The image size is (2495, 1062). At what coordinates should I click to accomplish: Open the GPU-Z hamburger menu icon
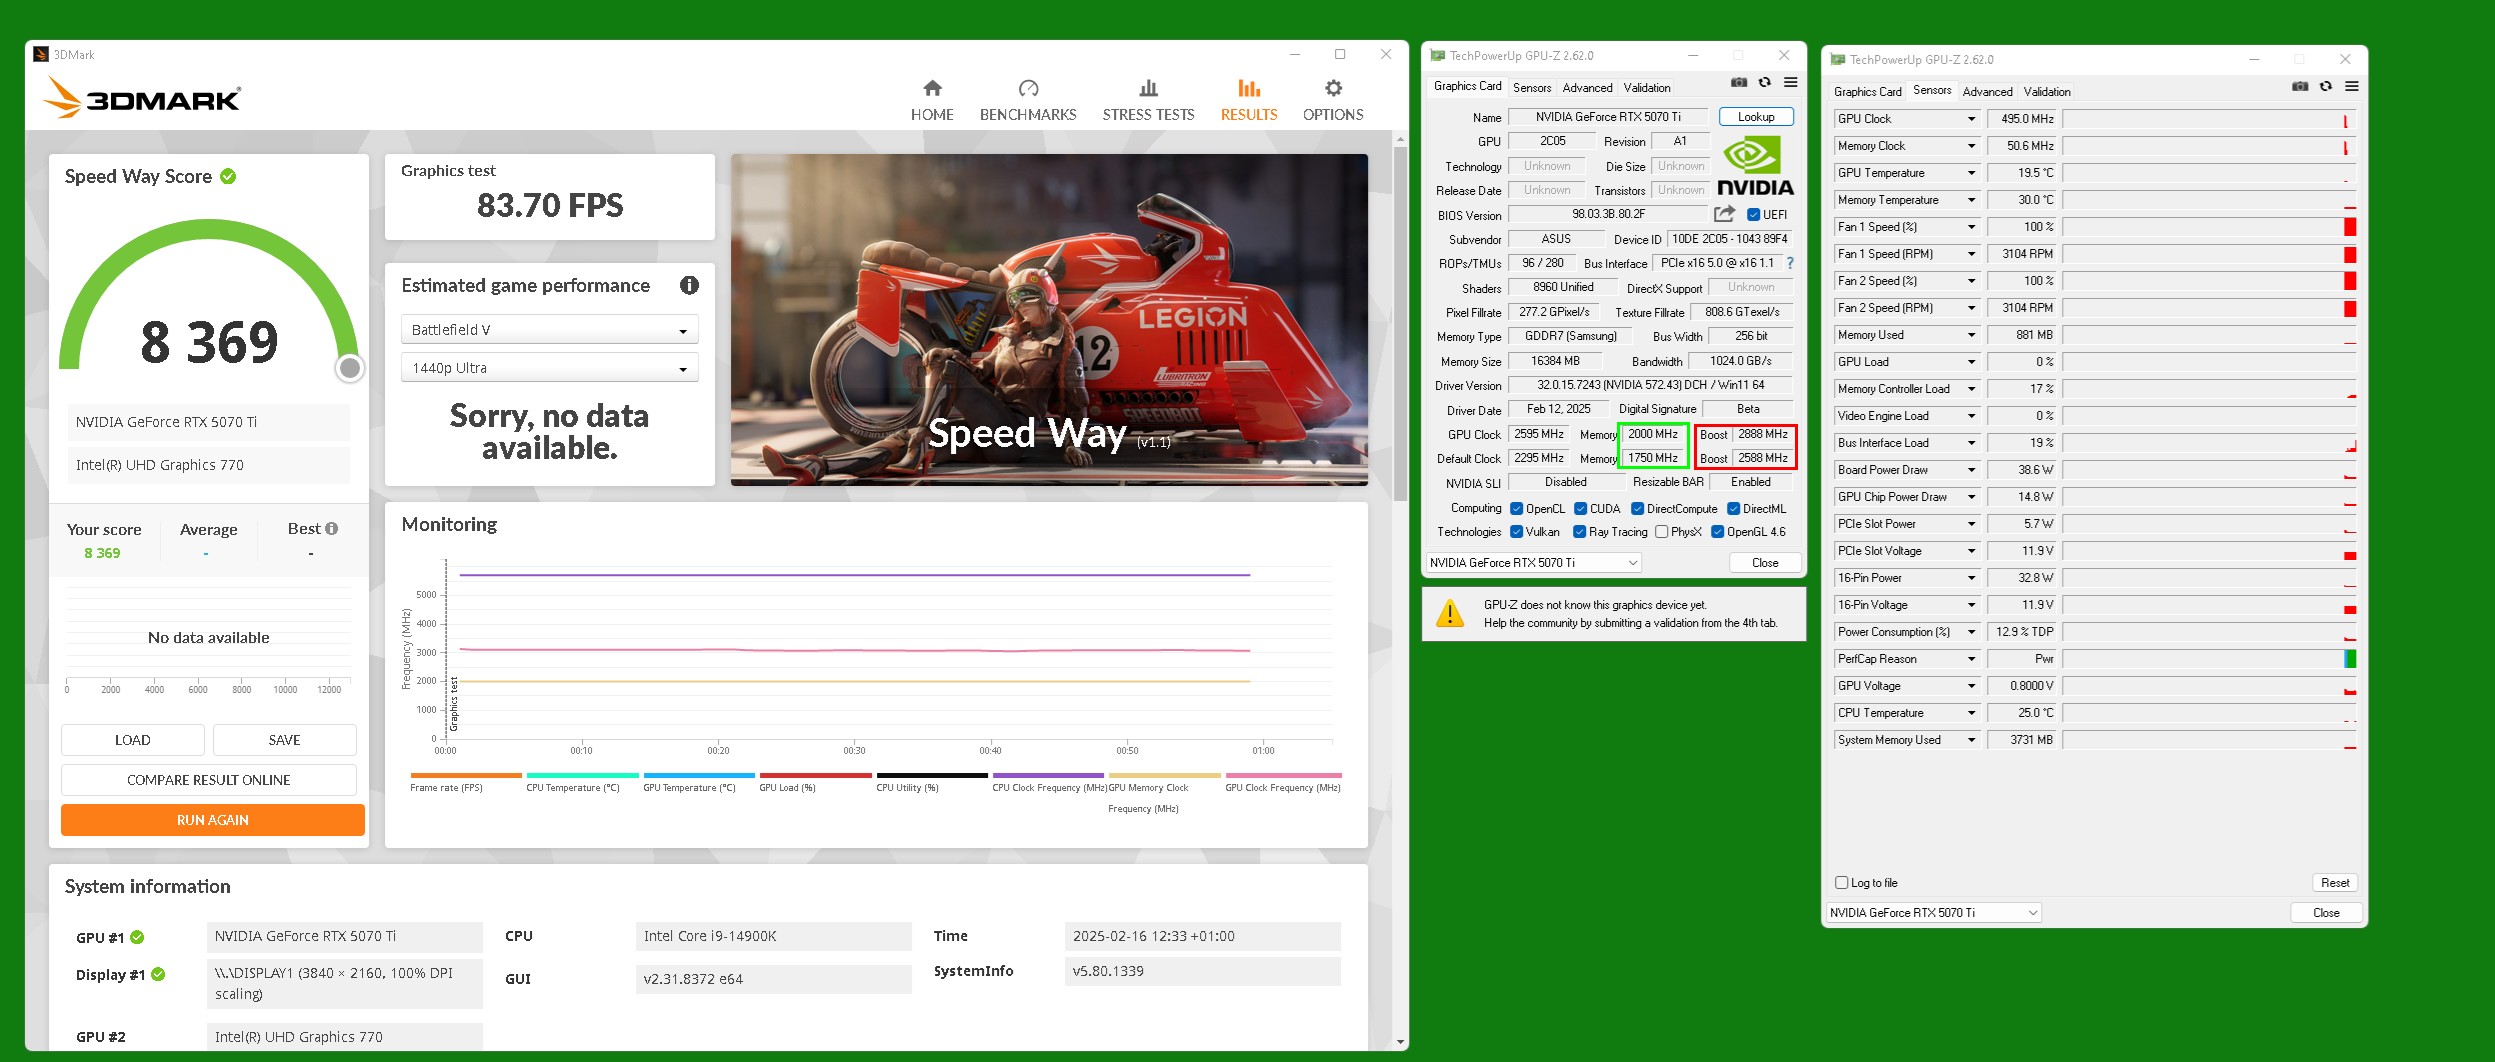(1791, 83)
